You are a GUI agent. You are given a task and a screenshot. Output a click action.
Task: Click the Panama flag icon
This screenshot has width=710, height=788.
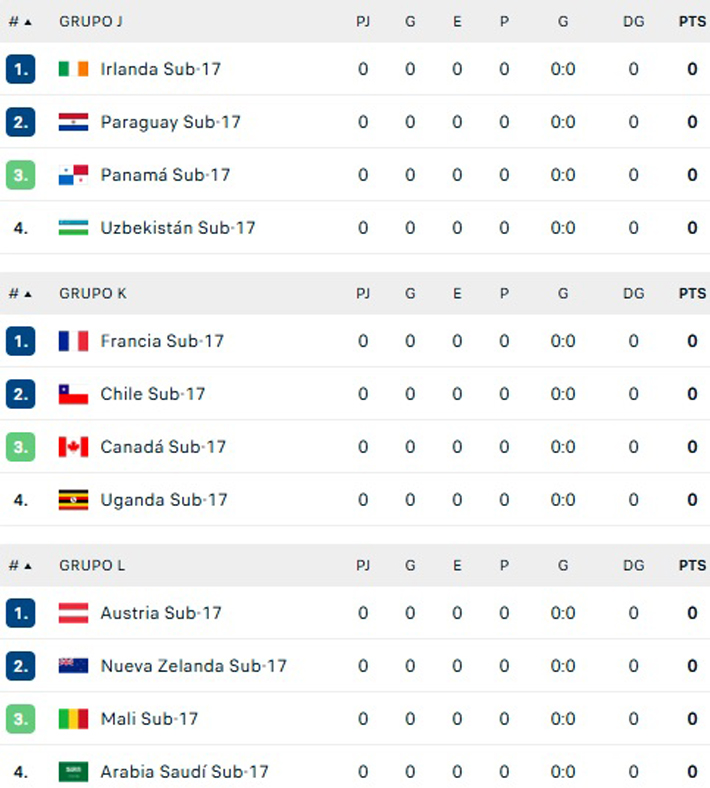[73, 175]
